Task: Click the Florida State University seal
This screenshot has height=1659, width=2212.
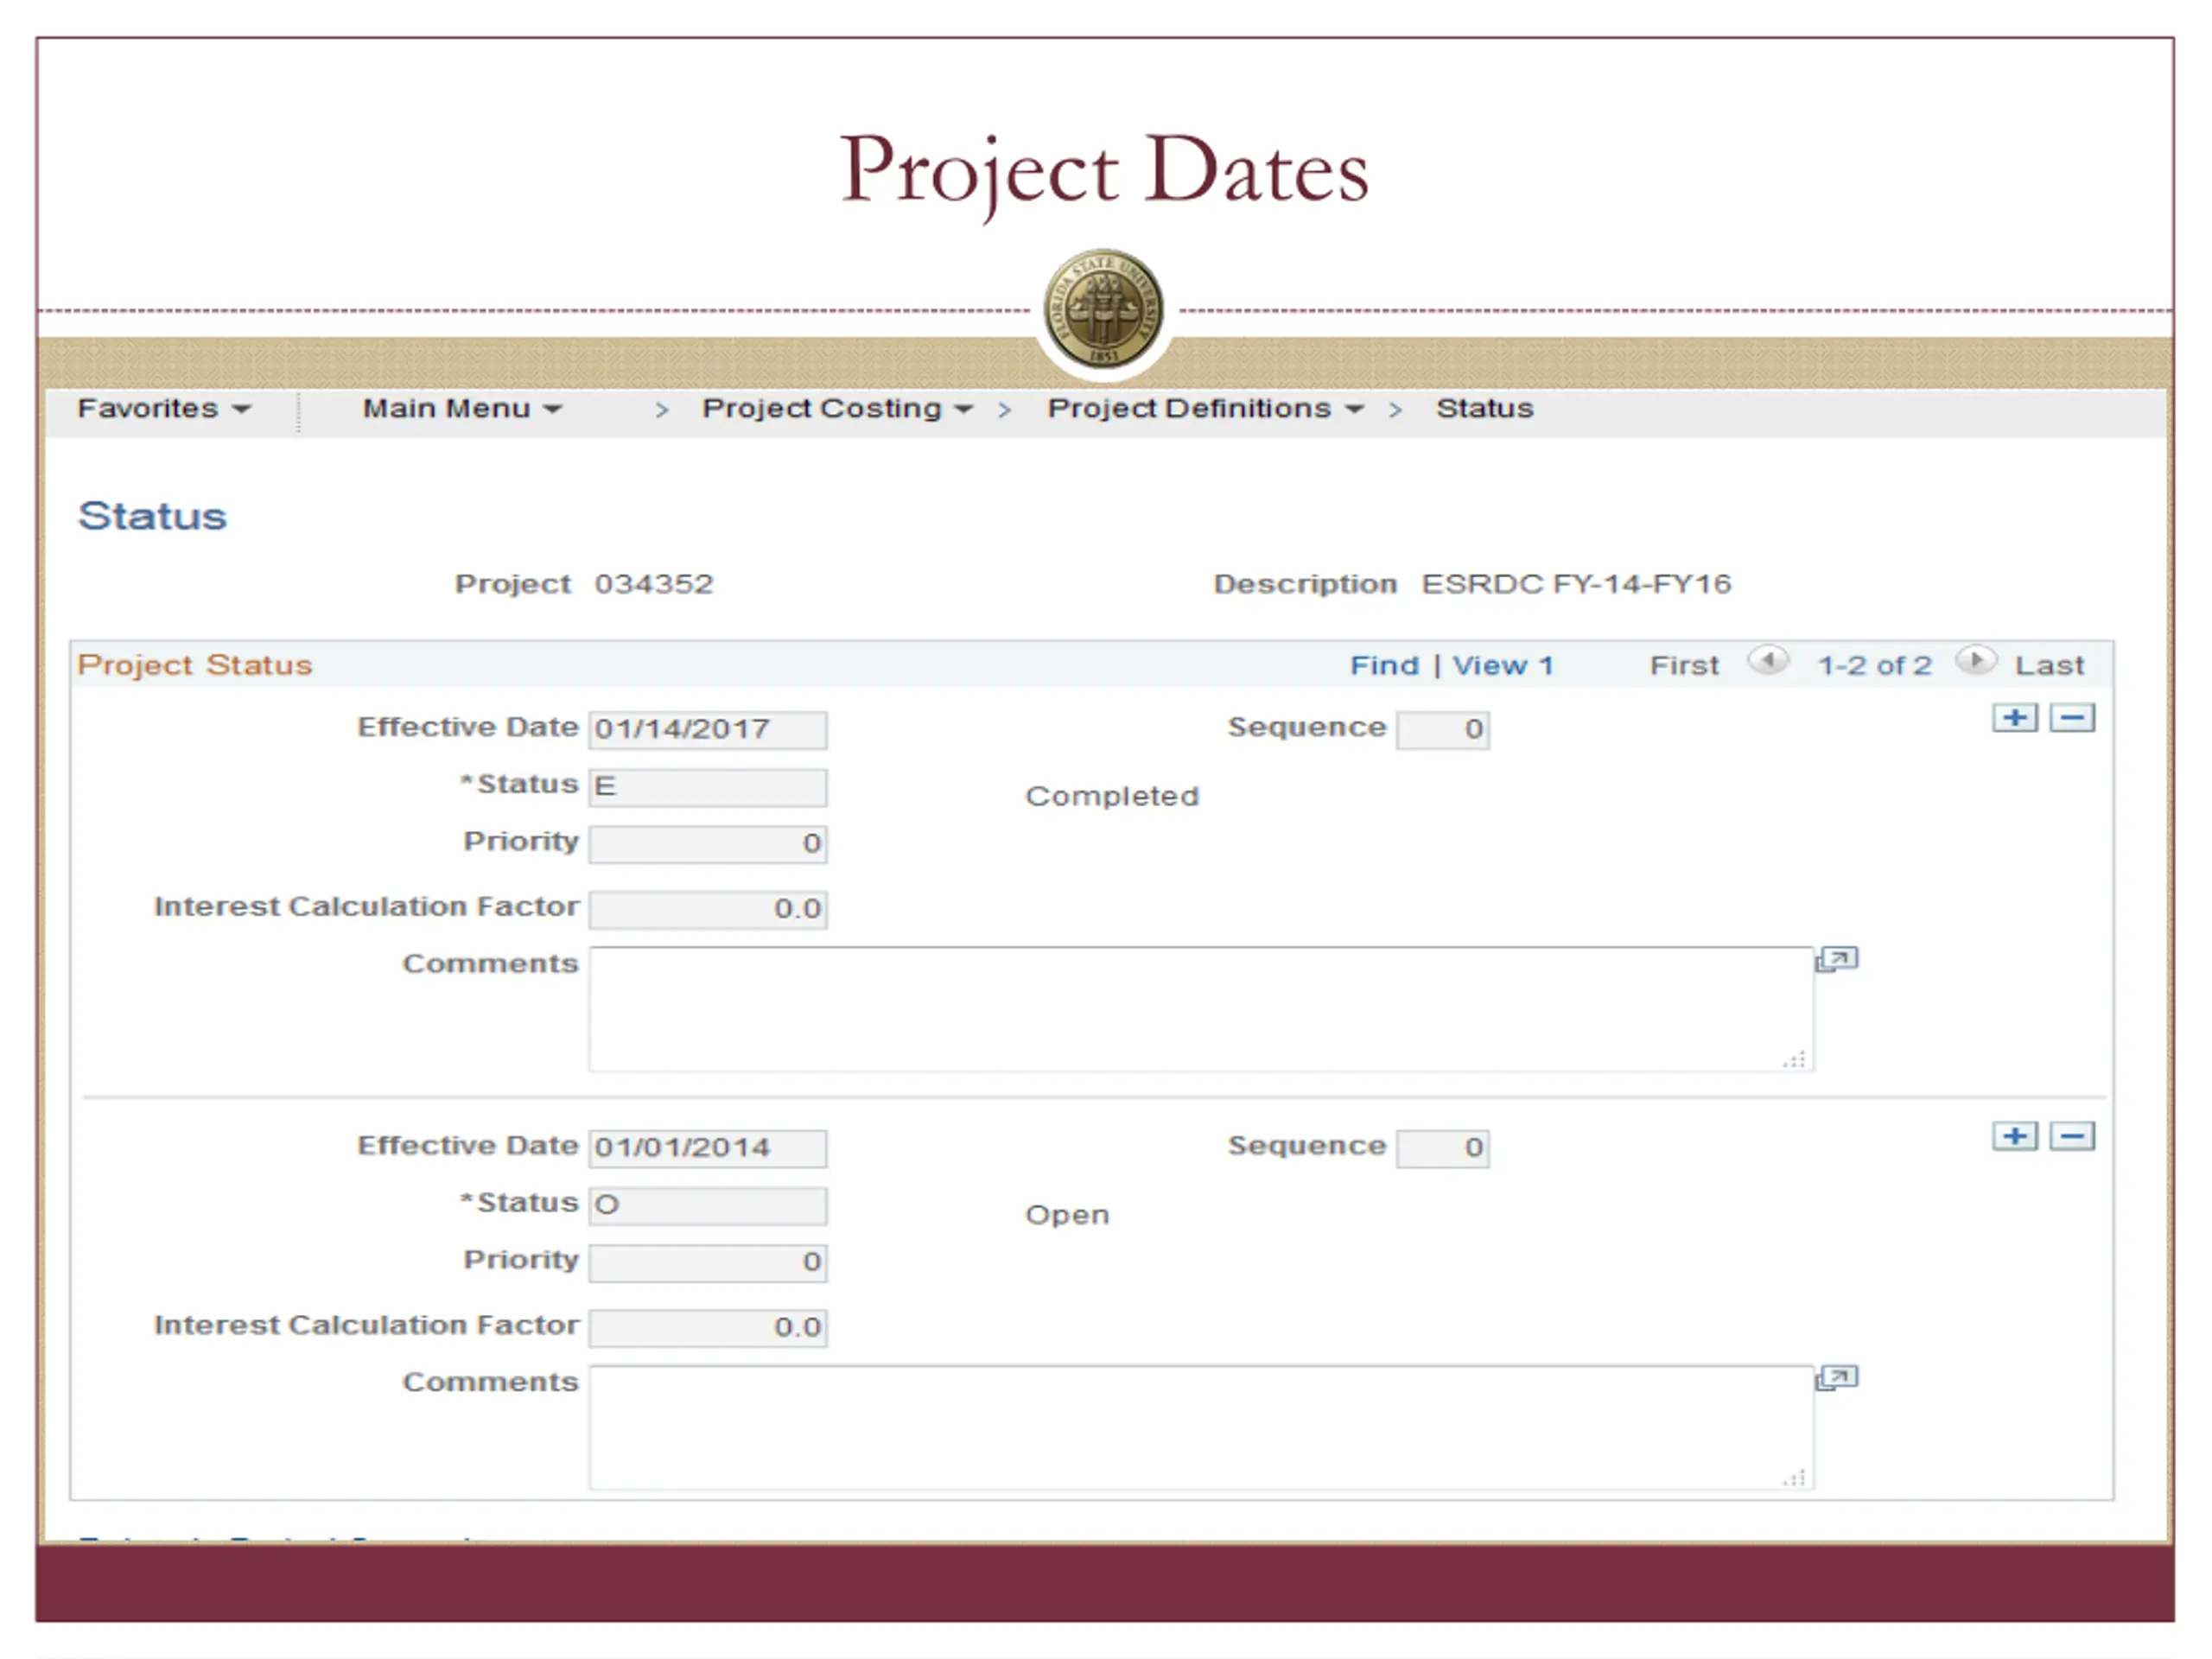Action: (1103, 308)
